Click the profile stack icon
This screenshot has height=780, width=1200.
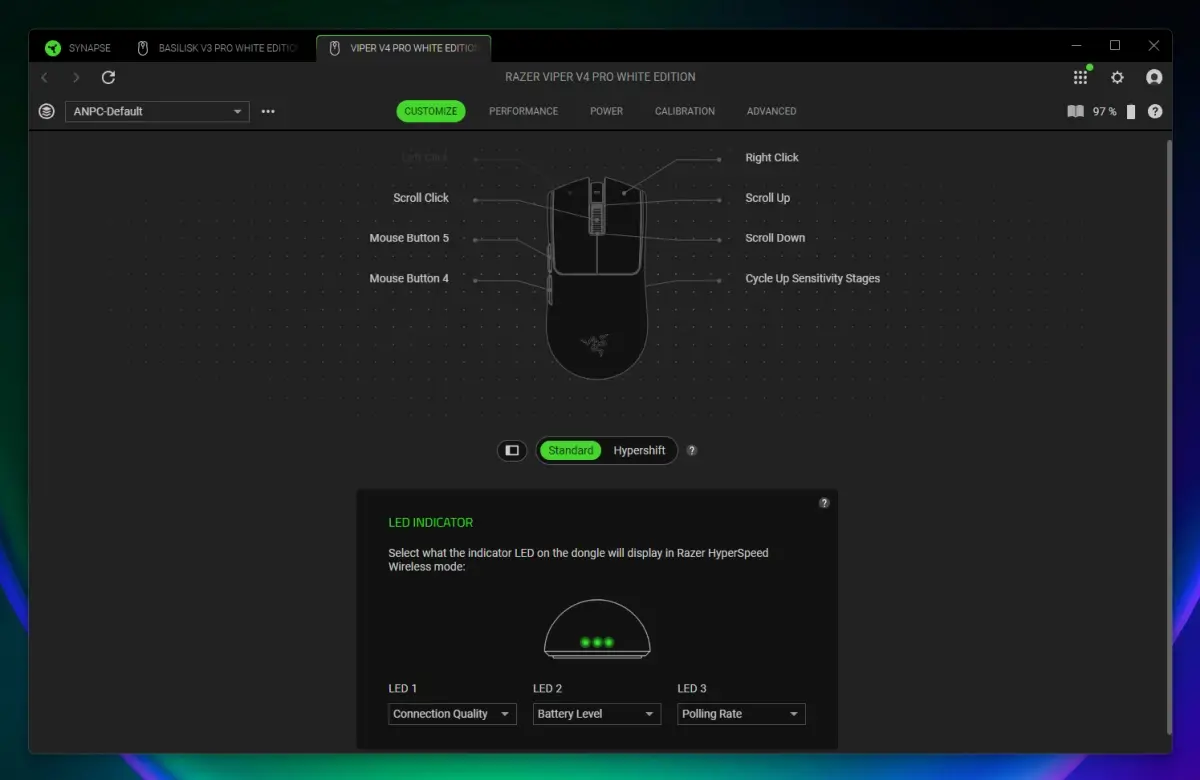[47, 111]
